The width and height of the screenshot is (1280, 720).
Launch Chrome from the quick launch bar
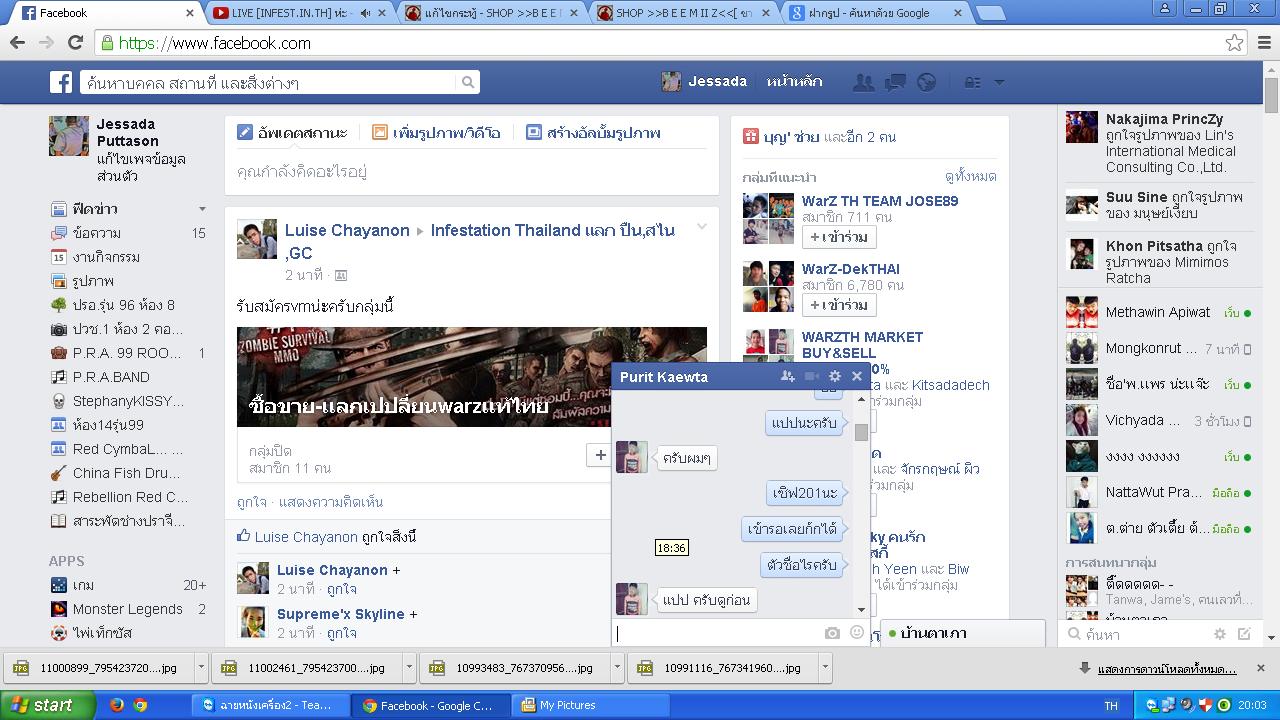tap(140, 705)
